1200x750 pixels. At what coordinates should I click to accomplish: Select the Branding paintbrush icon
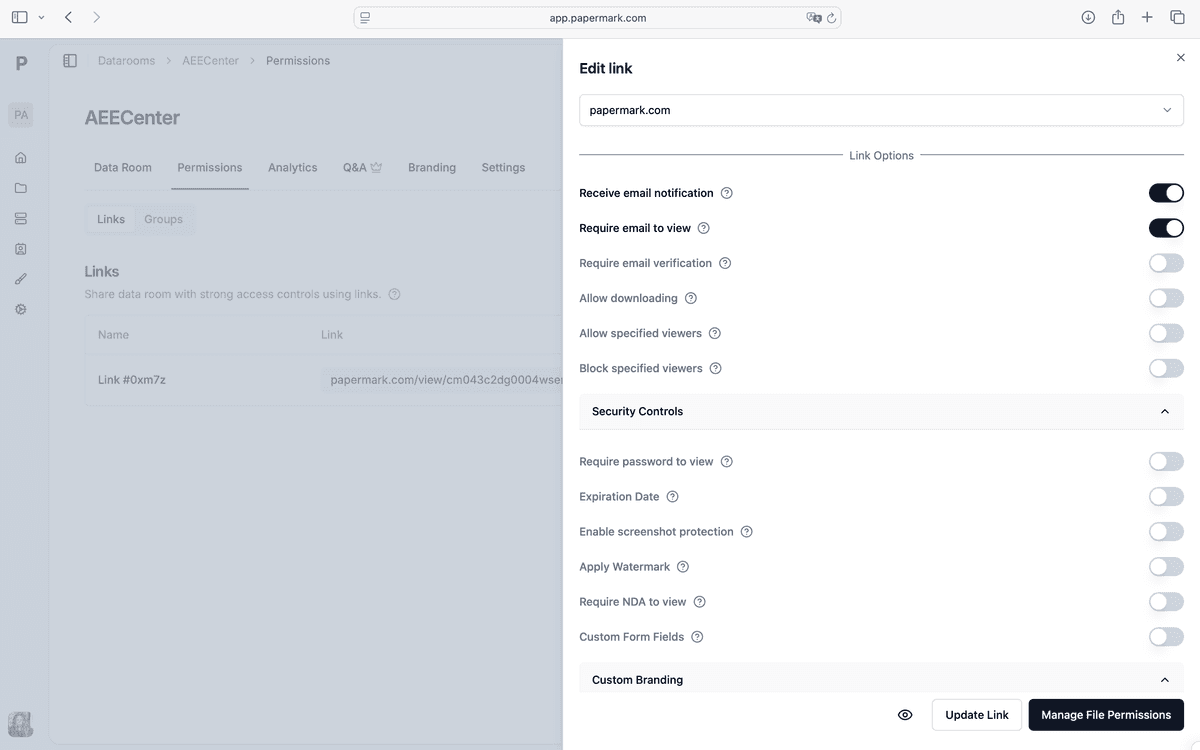(20, 278)
